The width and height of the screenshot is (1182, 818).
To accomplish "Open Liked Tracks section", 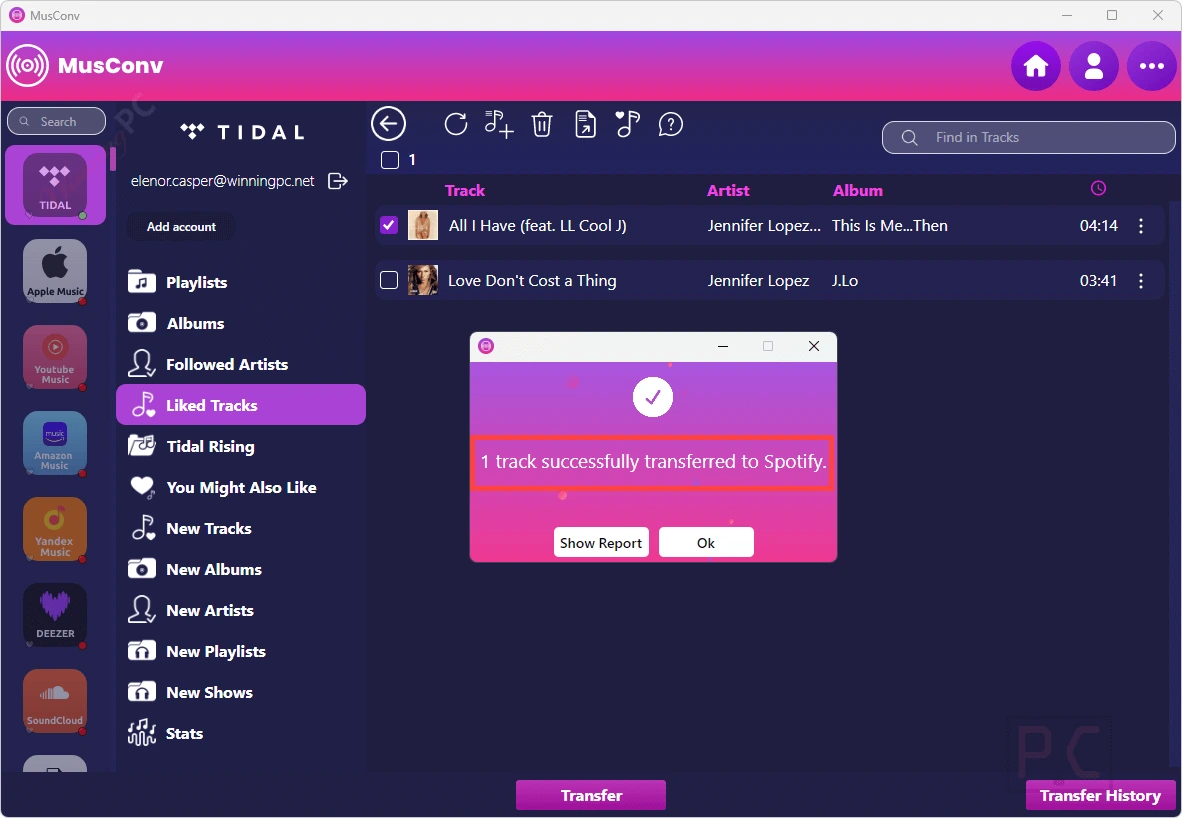I will (x=241, y=405).
